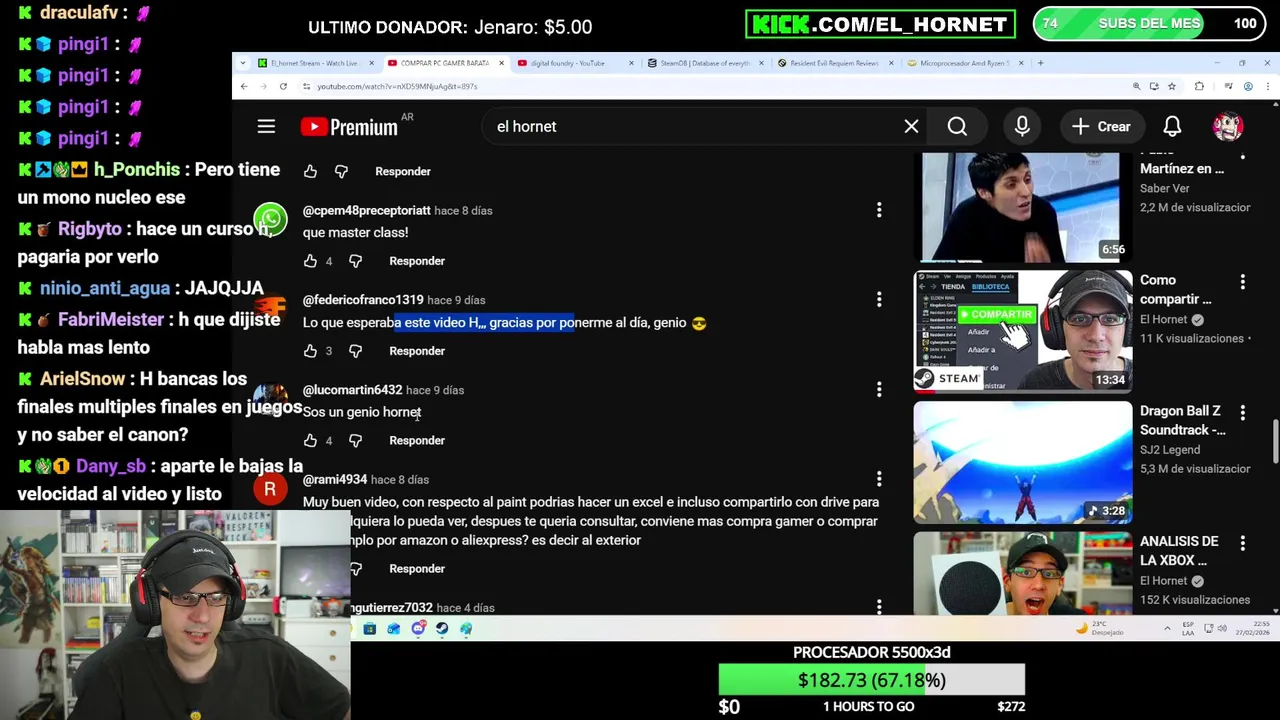Like the "Sos un genio hornet" comment
Image resolution: width=1280 pixels, height=720 pixels.
pos(311,440)
